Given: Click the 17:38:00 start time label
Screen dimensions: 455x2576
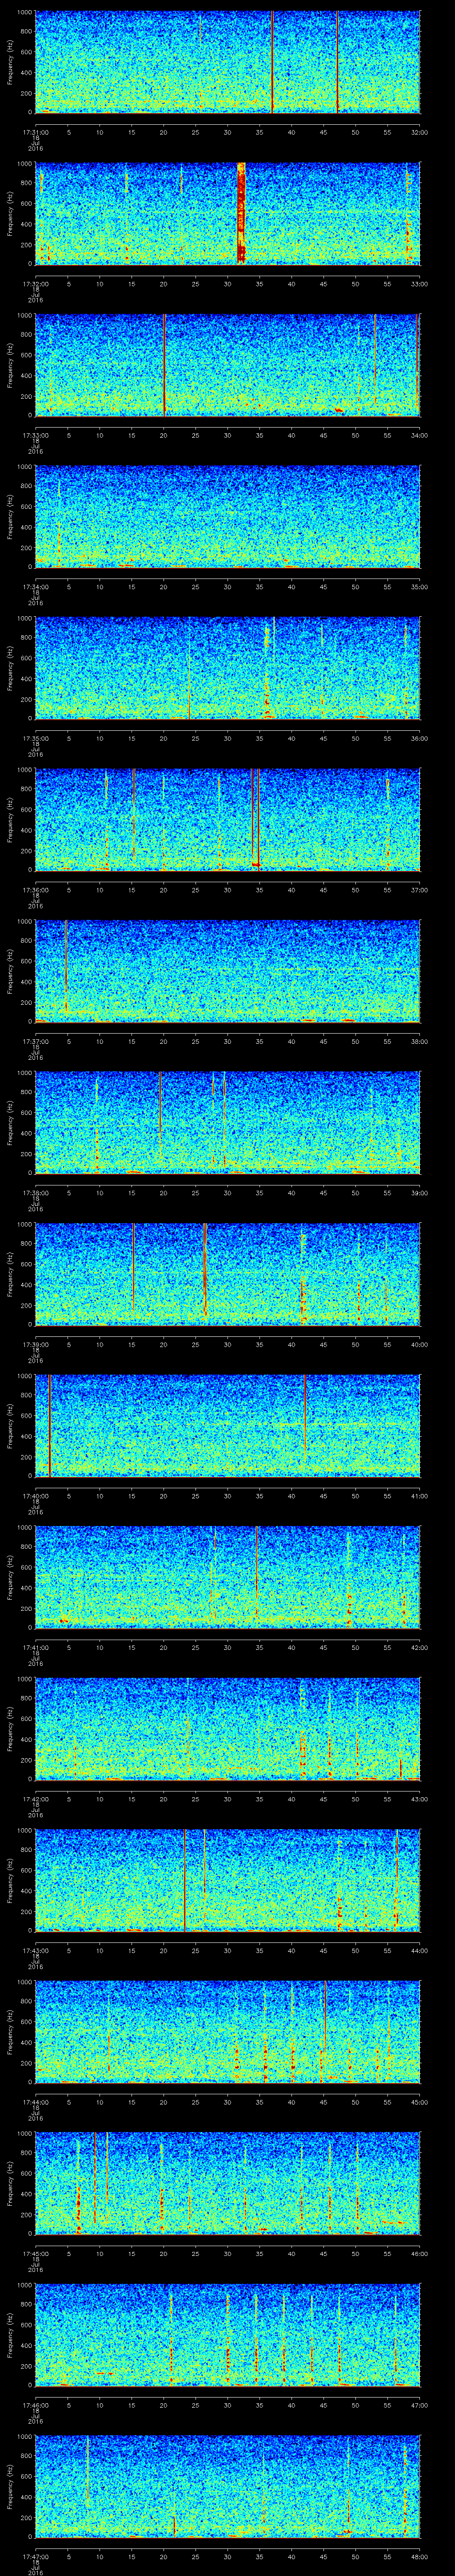Looking at the screenshot, I should click(x=35, y=1192).
